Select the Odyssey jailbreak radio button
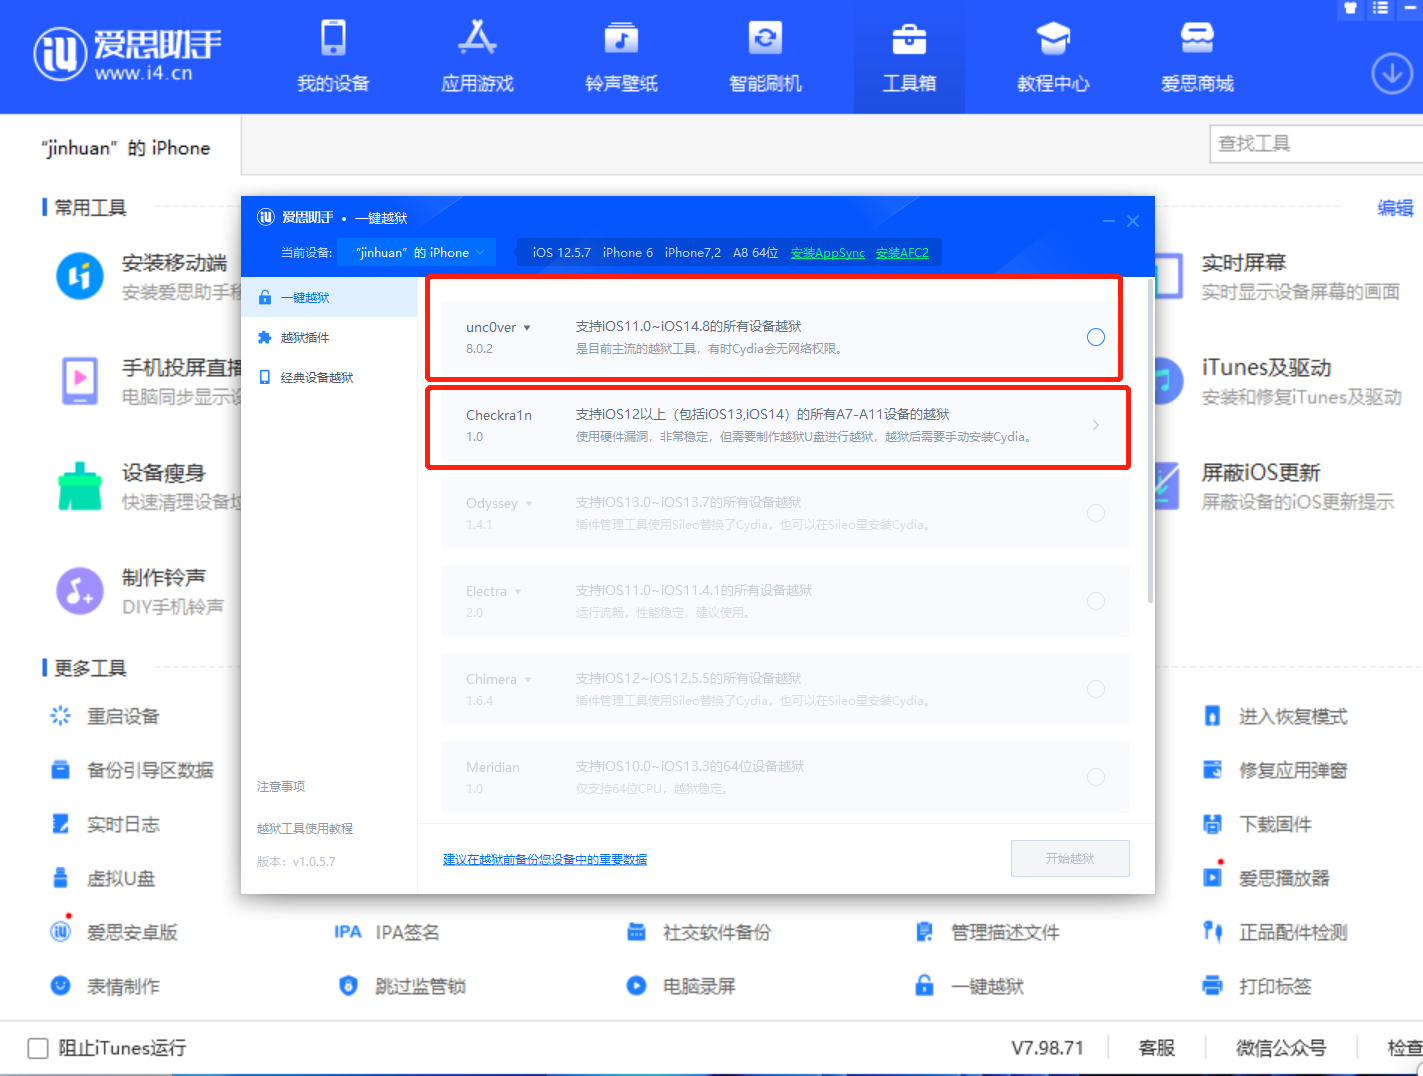Viewport: 1423px width, 1076px height. tap(1096, 513)
